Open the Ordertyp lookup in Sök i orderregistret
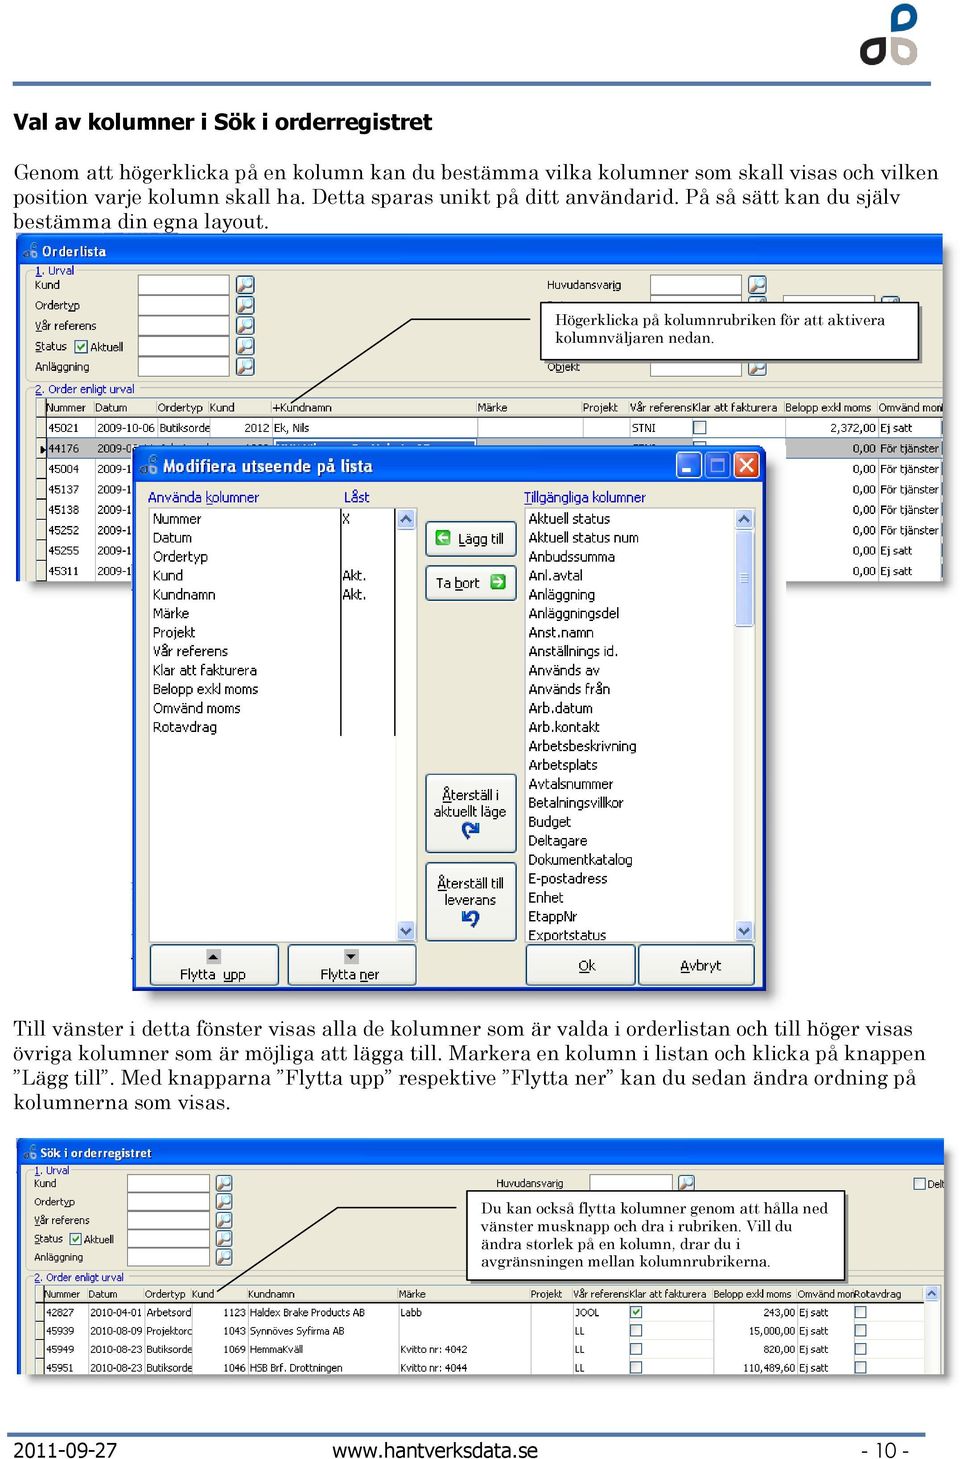The image size is (960, 1459). point(224,1201)
